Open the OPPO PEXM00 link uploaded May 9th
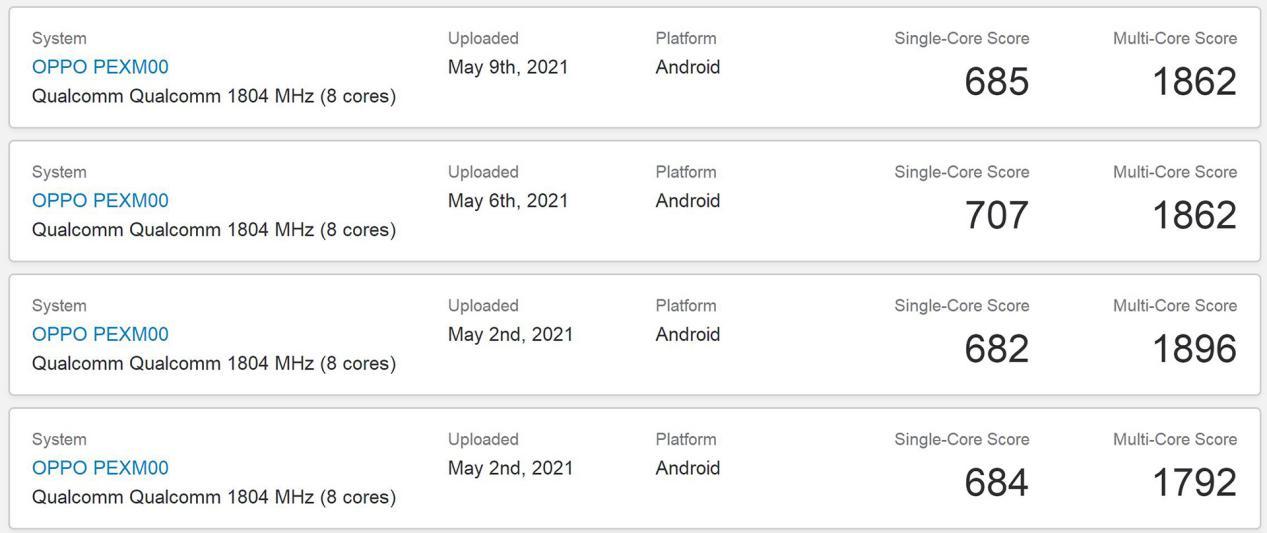 100,67
